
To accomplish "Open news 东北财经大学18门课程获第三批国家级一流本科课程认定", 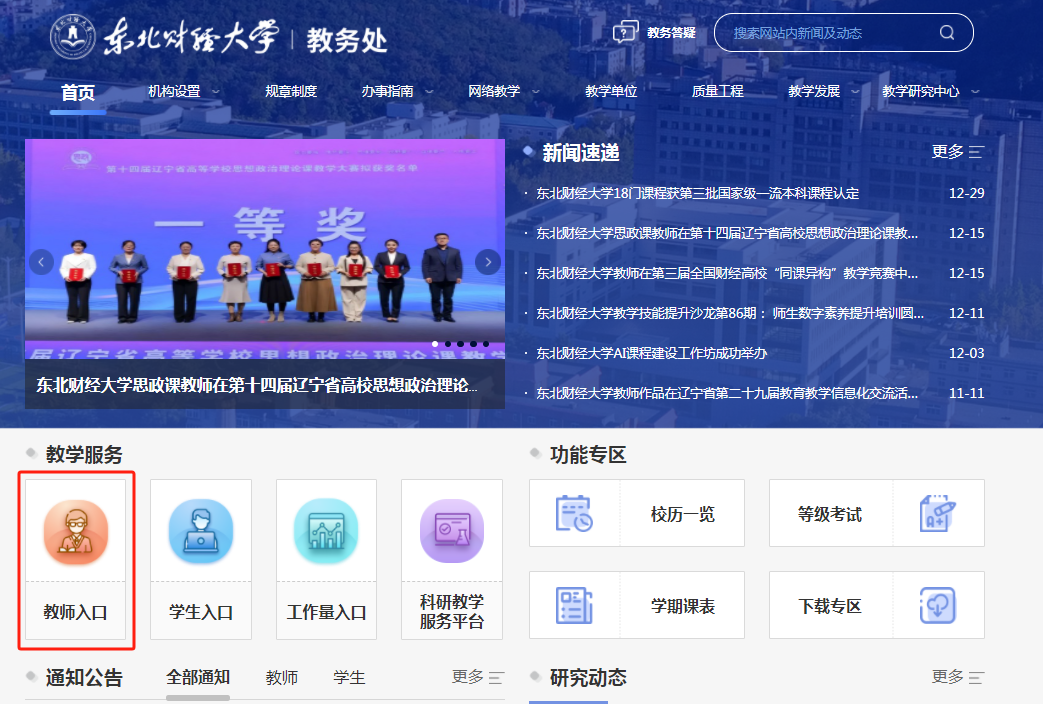I will pyautogui.click(x=698, y=193).
